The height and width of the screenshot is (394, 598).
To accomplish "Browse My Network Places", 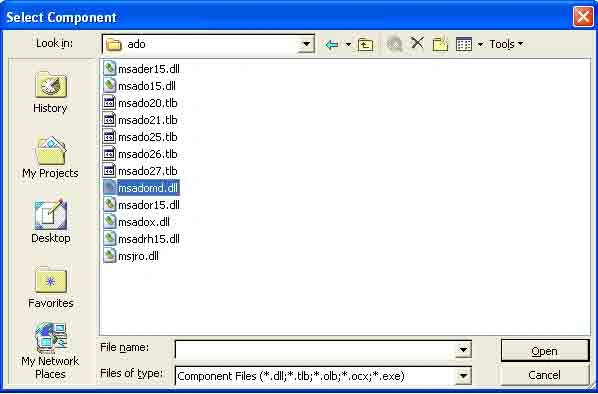I will 50,351.
